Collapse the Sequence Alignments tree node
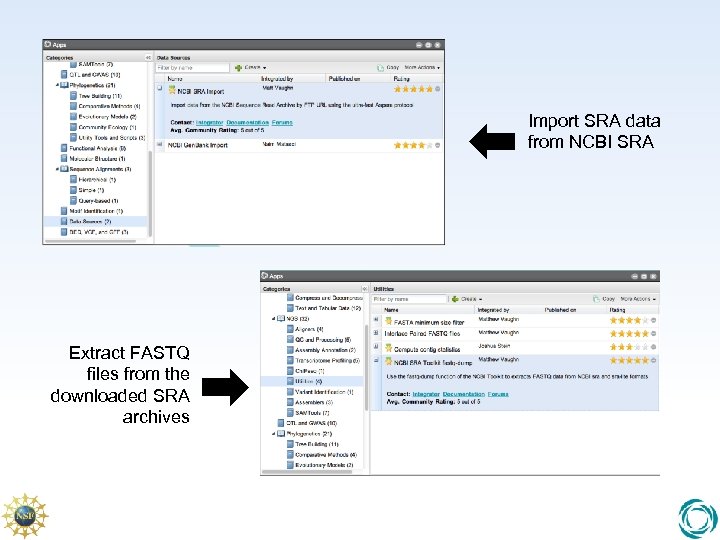720x540 pixels. (57, 169)
